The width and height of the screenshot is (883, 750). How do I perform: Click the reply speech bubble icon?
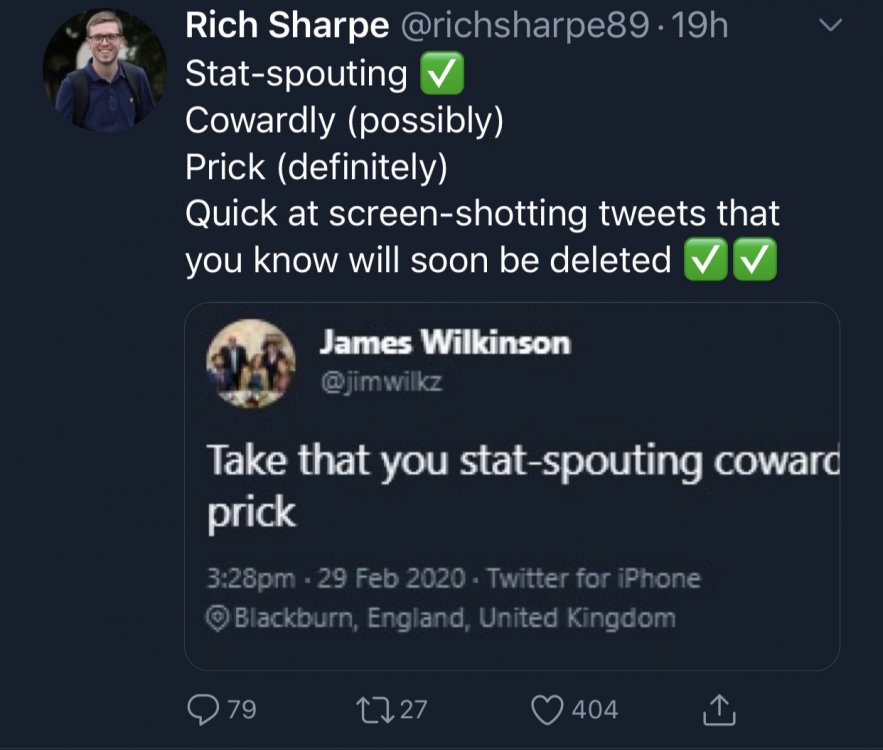click(x=201, y=709)
